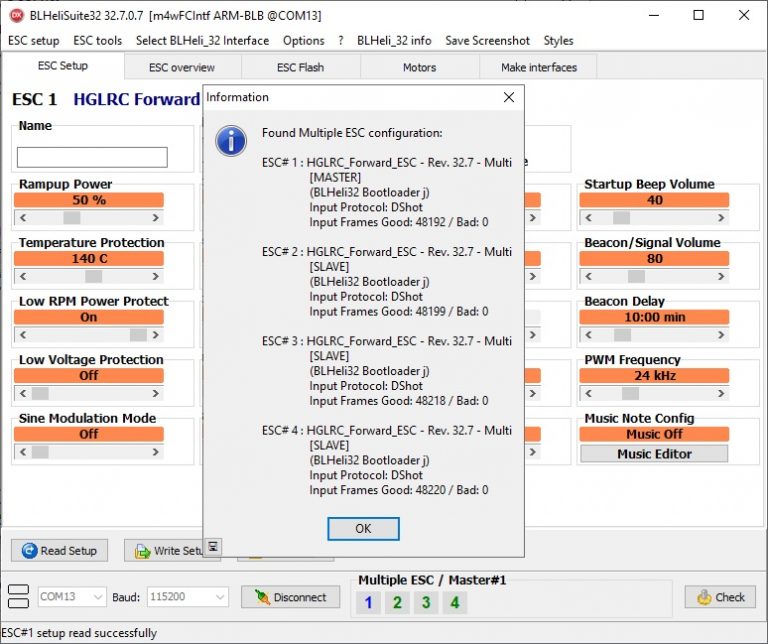Increase Rampup Power with right arrow
Viewport: 768px width, 644px height.
coord(155,217)
